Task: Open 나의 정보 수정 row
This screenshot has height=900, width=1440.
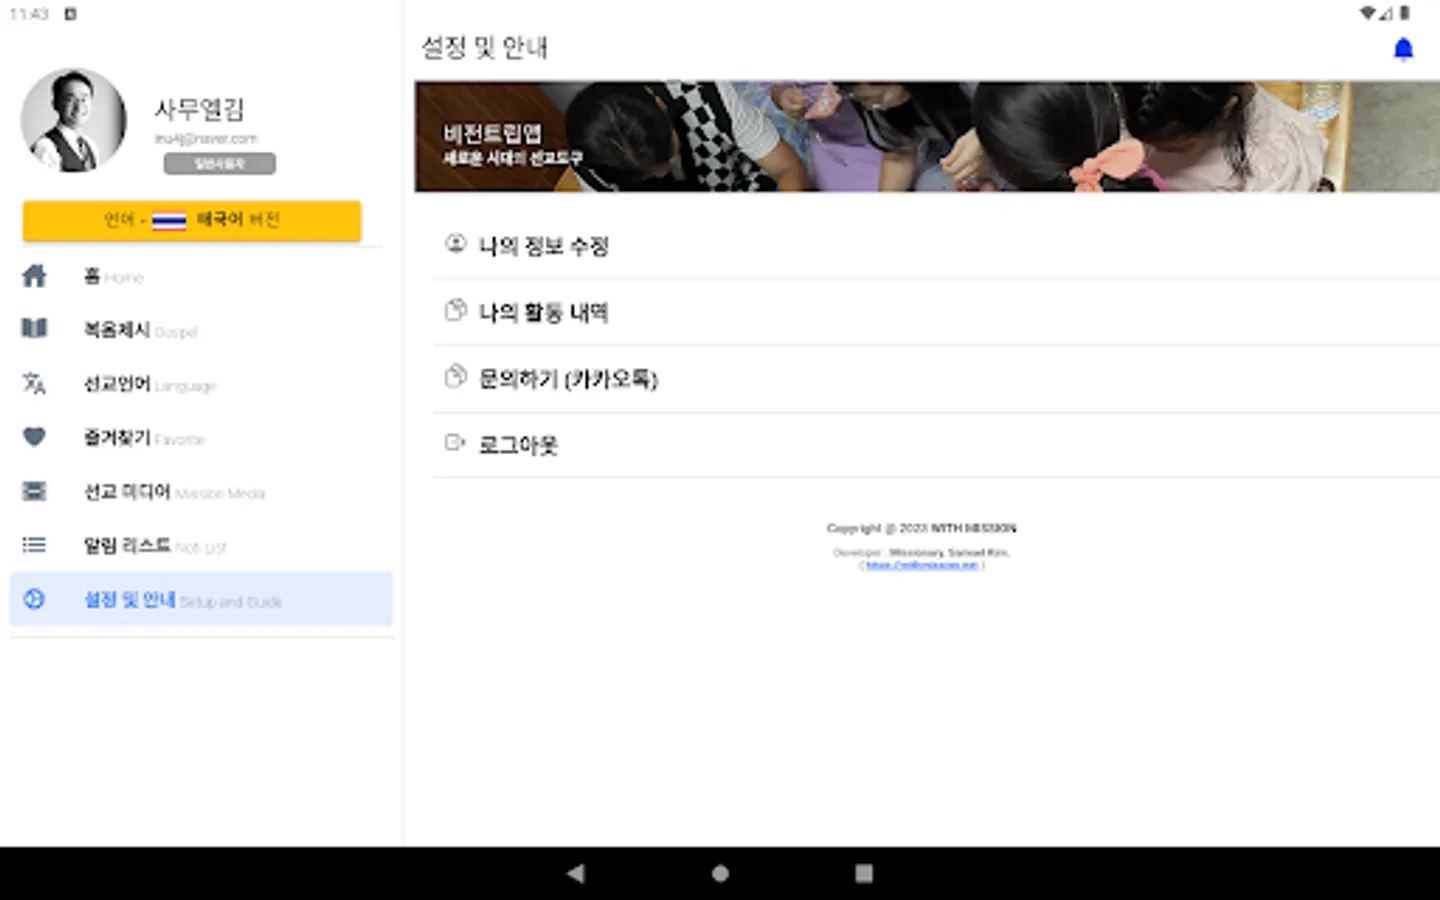Action: point(936,246)
